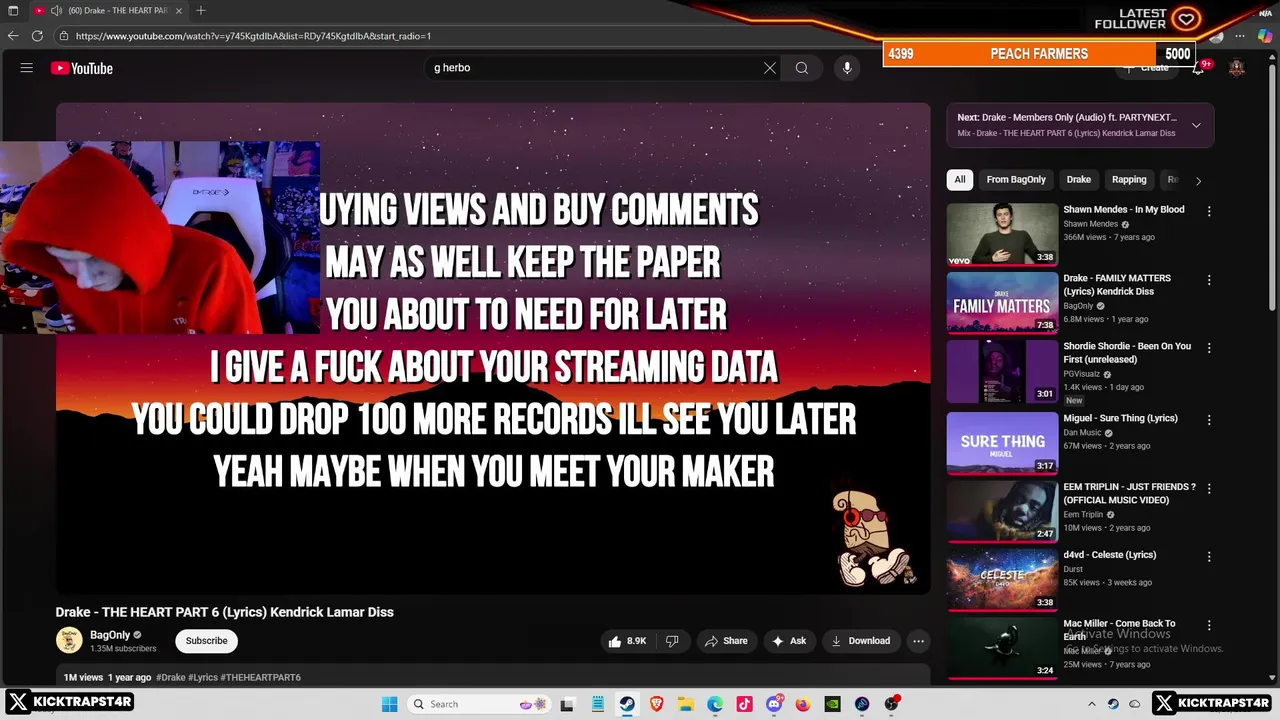Open the YouTube account avatar menu
Image resolution: width=1280 pixels, height=720 pixels.
click(x=1237, y=68)
